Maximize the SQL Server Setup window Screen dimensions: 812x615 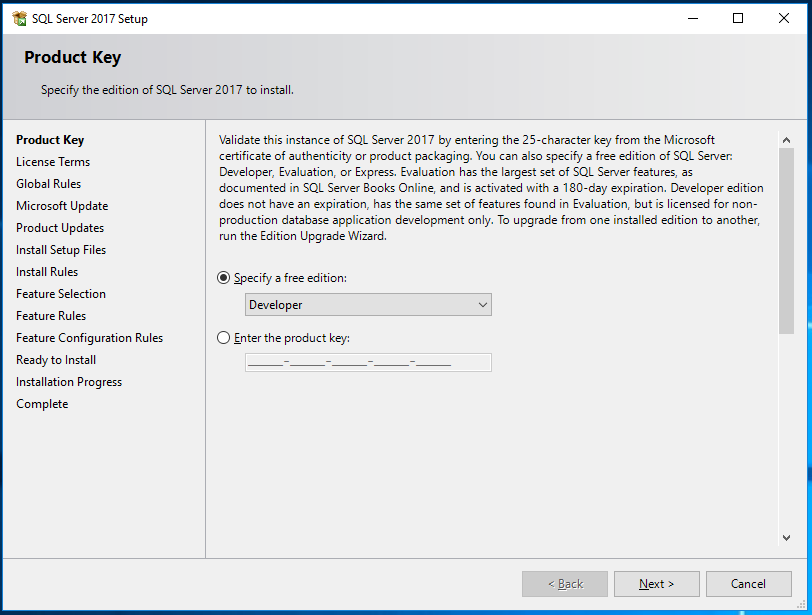(738, 18)
